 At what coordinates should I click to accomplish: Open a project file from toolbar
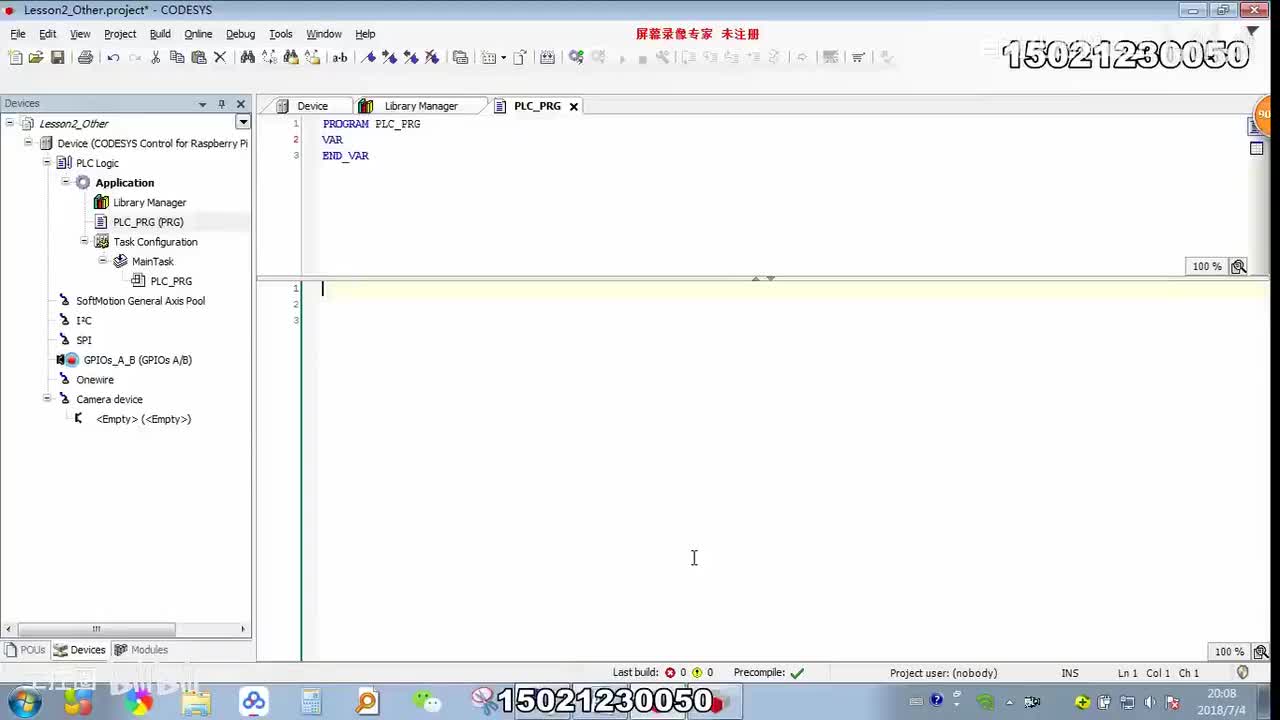[36, 57]
